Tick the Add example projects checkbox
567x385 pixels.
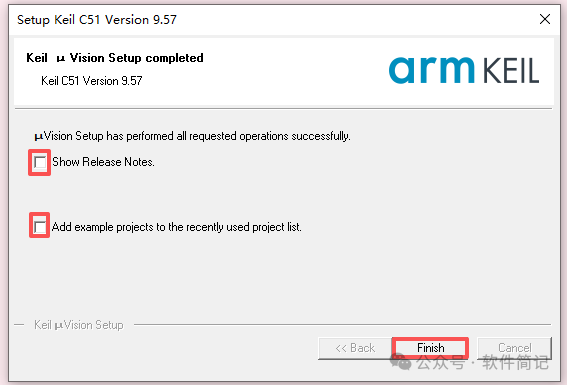[x=40, y=227]
